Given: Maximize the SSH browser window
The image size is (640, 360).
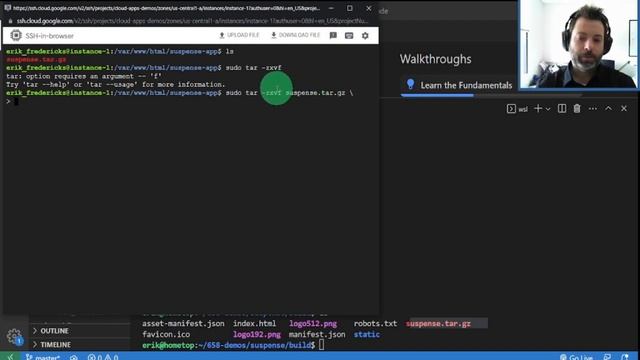Looking at the screenshot, I should [x=350, y=8].
